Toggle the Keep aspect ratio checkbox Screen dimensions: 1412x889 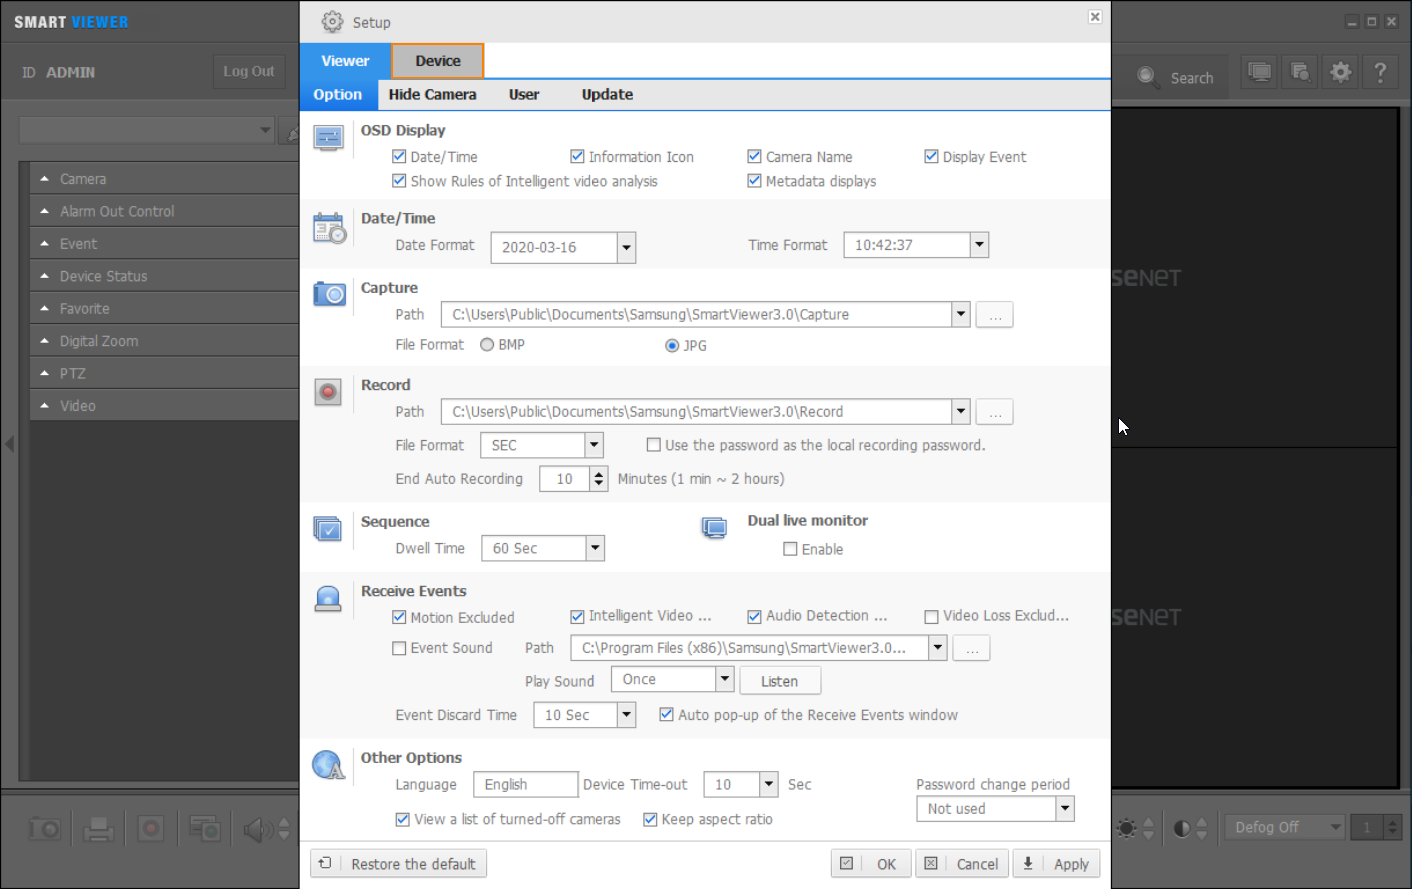tap(650, 819)
